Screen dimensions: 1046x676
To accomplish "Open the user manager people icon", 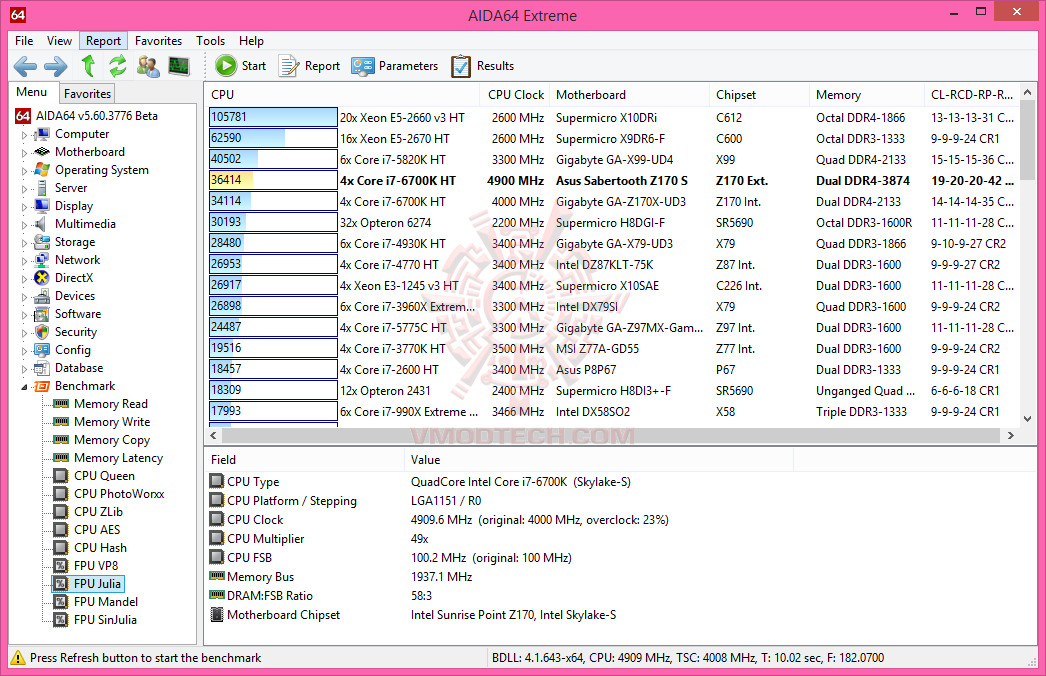I will [x=148, y=66].
